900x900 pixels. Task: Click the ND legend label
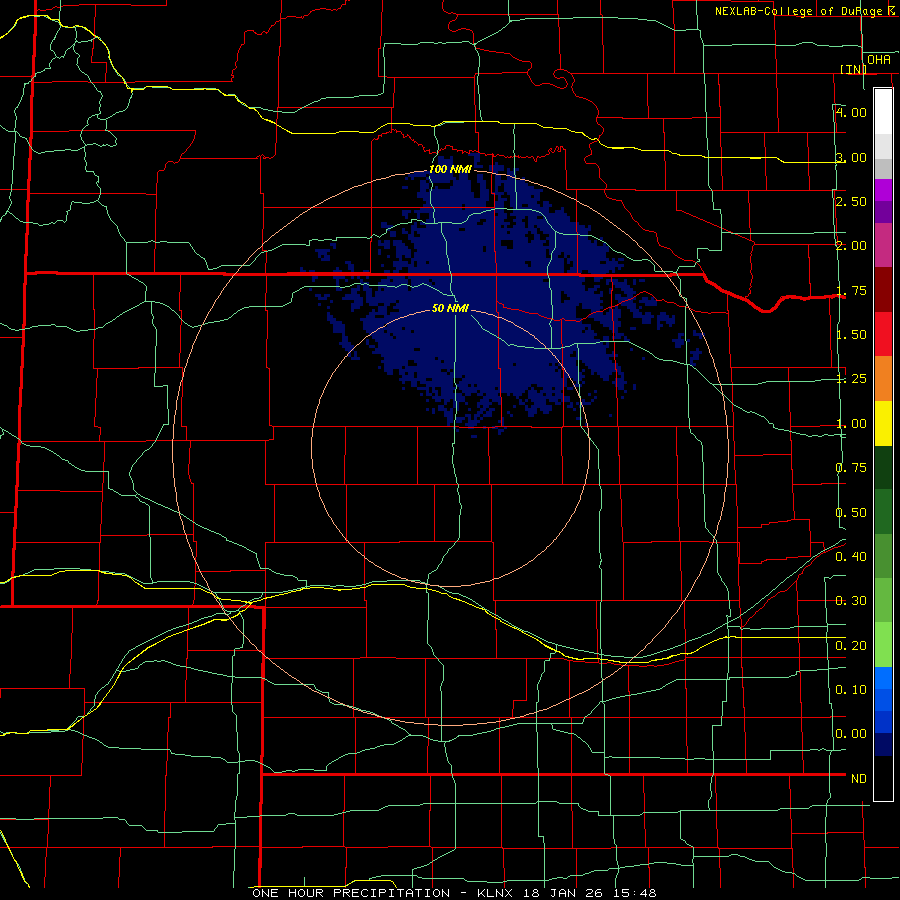pyautogui.click(x=859, y=779)
